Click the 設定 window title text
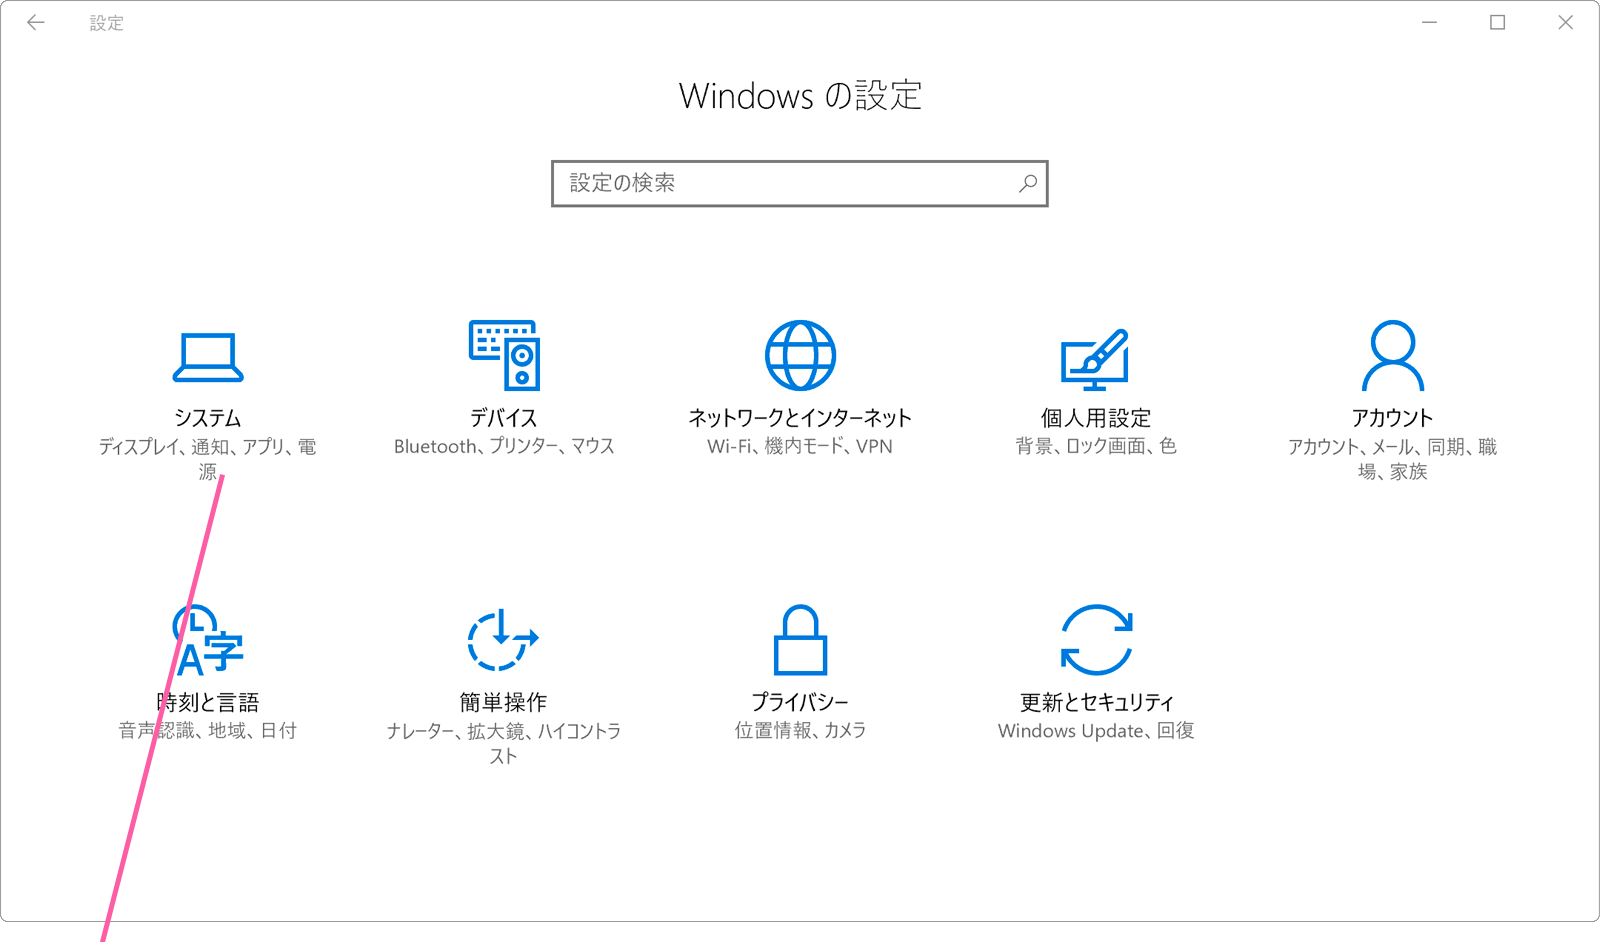 (x=106, y=23)
